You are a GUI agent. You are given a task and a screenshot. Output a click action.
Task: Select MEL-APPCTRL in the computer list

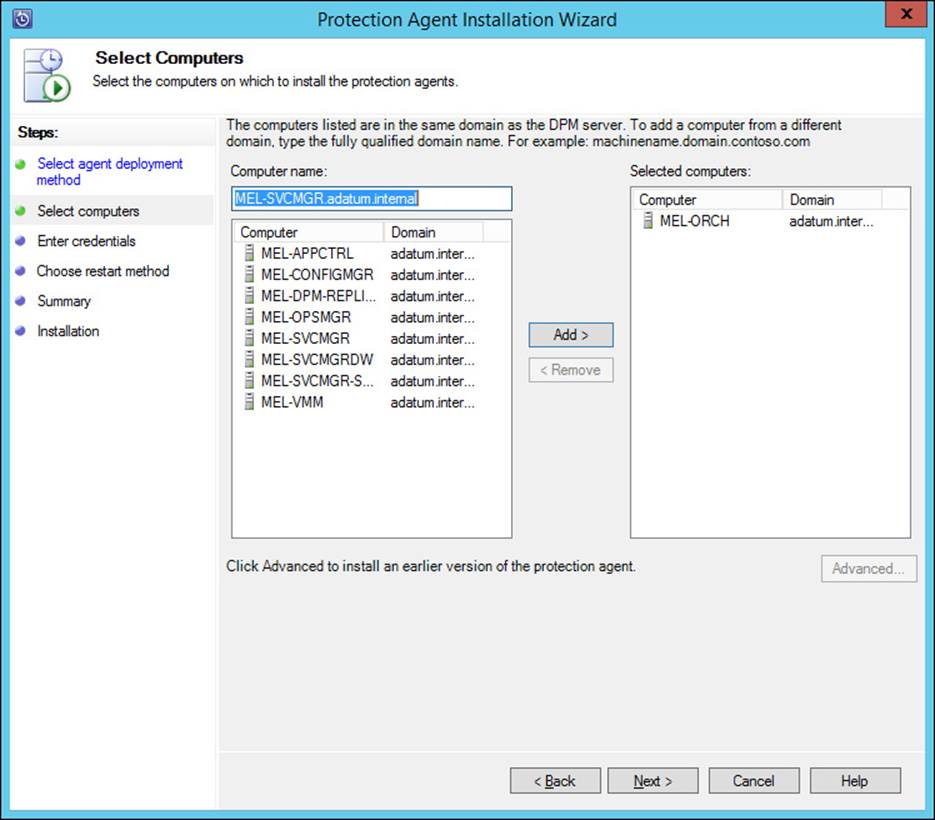307,253
